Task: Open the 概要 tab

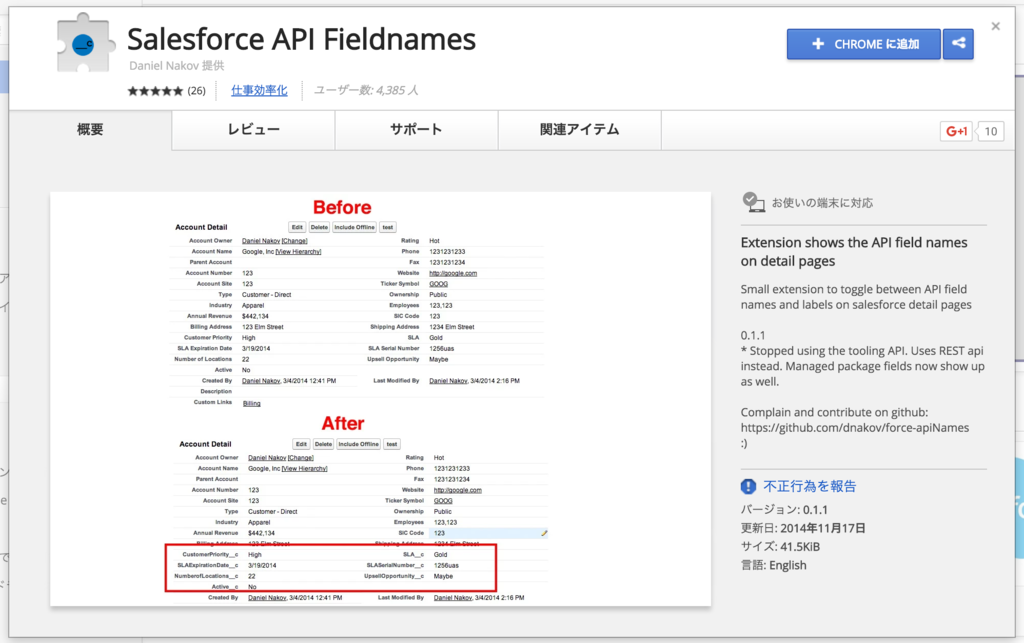Action: [90, 129]
